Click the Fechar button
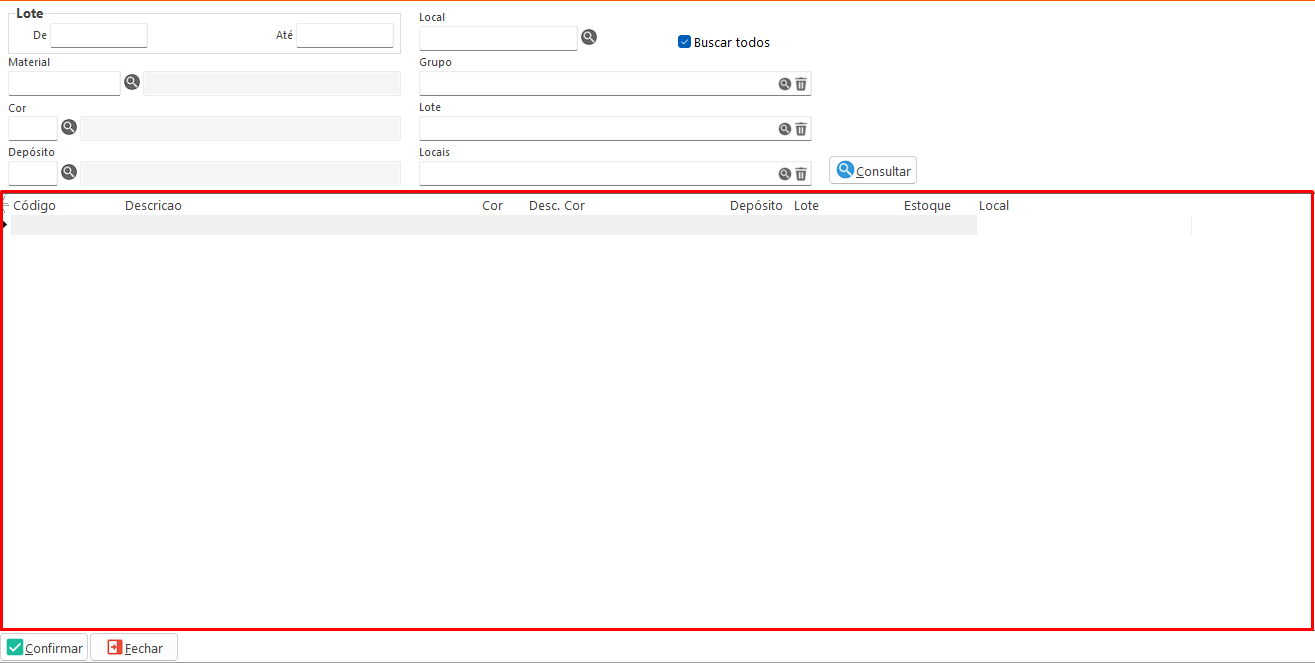Image resolution: width=1315 pixels, height=663 pixels. click(x=134, y=648)
